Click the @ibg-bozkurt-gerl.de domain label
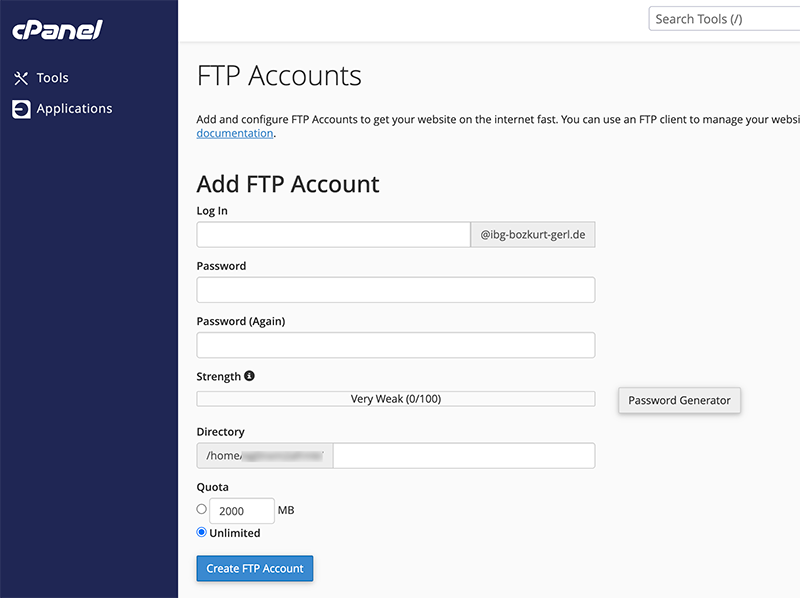Image resolution: width=800 pixels, height=598 pixels. tap(532, 234)
